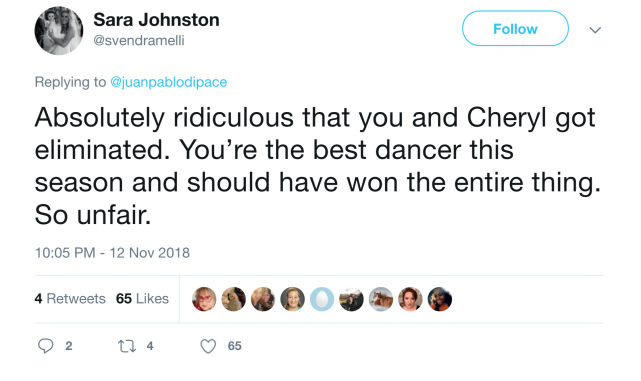
Task: View the 4 Retweets list
Action: 70,298
